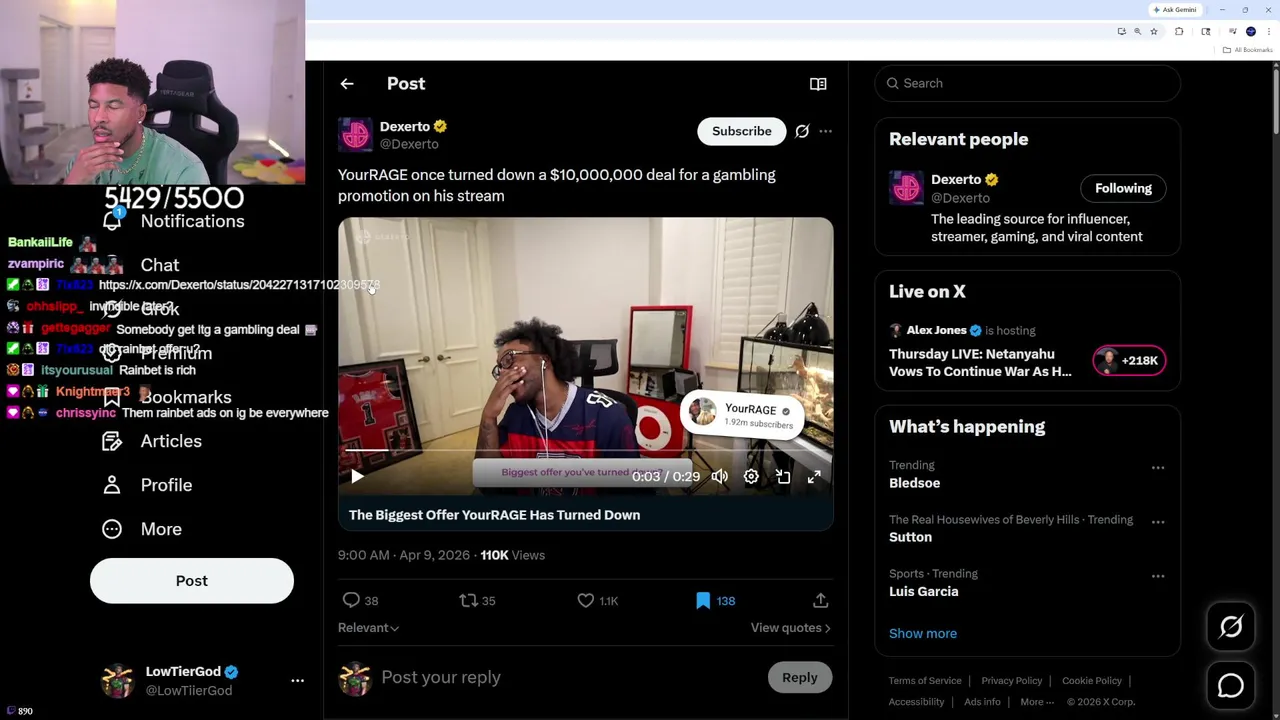
Task: Open the Bledsoe trending topic
Action: pyautogui.click(x=914, y=483)
